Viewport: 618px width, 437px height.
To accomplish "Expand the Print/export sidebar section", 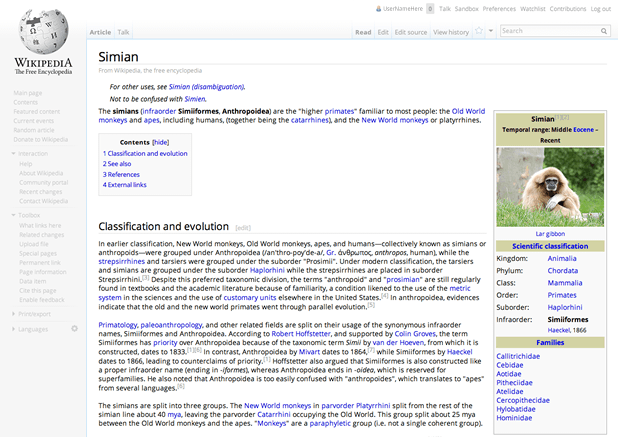I will (x=14, y=314).
